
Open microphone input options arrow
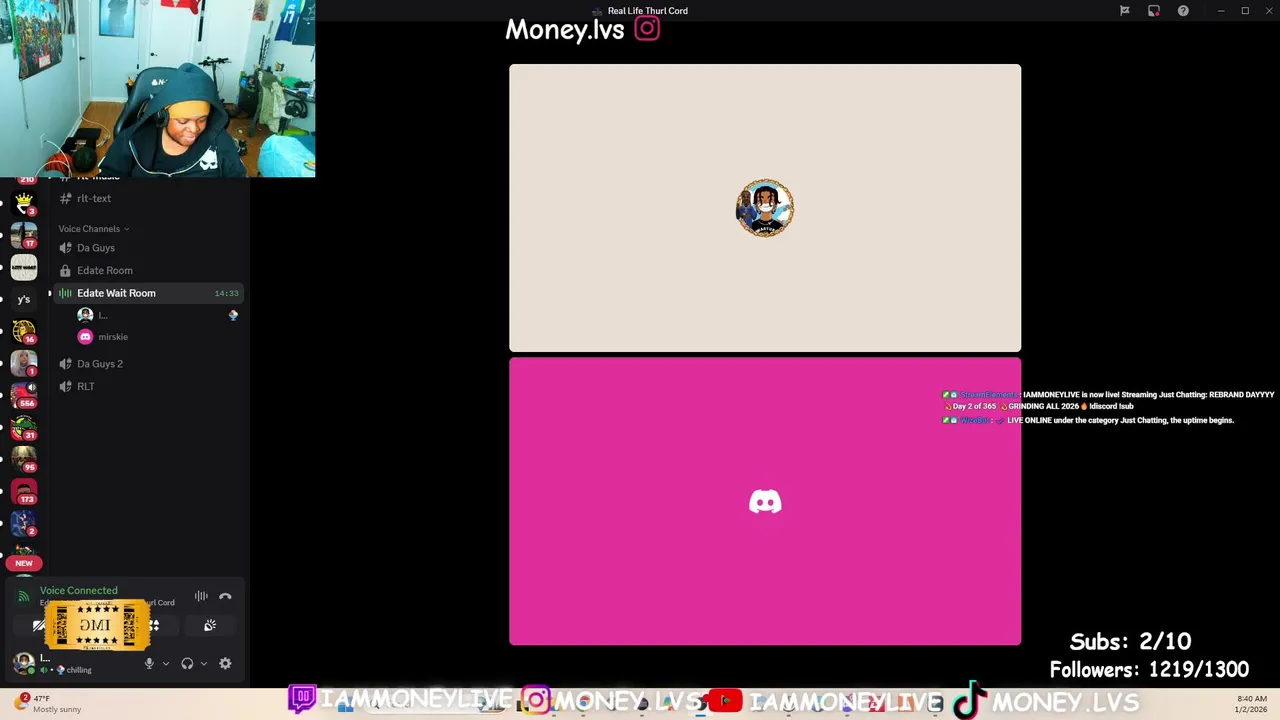(166, 663)
